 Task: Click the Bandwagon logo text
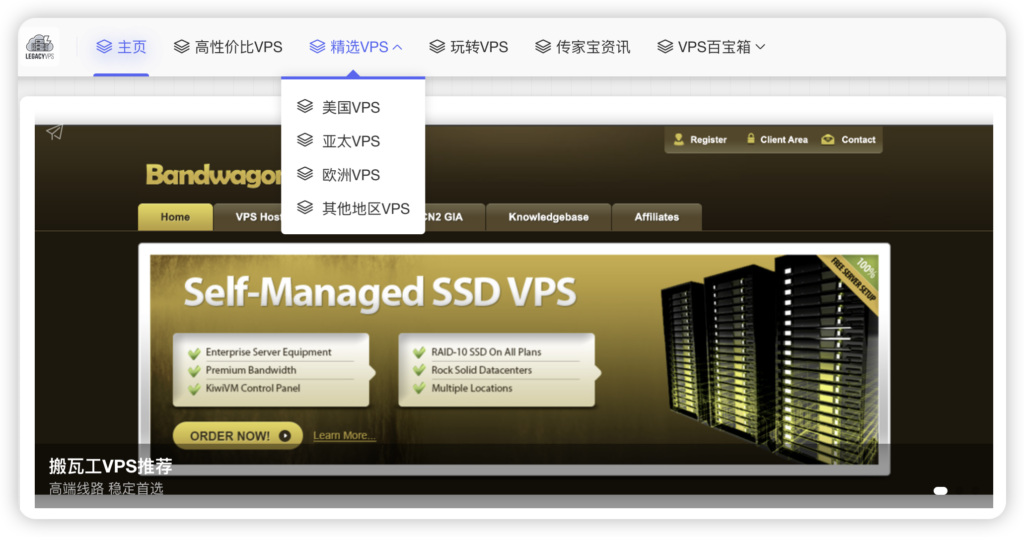coord(214,175)
